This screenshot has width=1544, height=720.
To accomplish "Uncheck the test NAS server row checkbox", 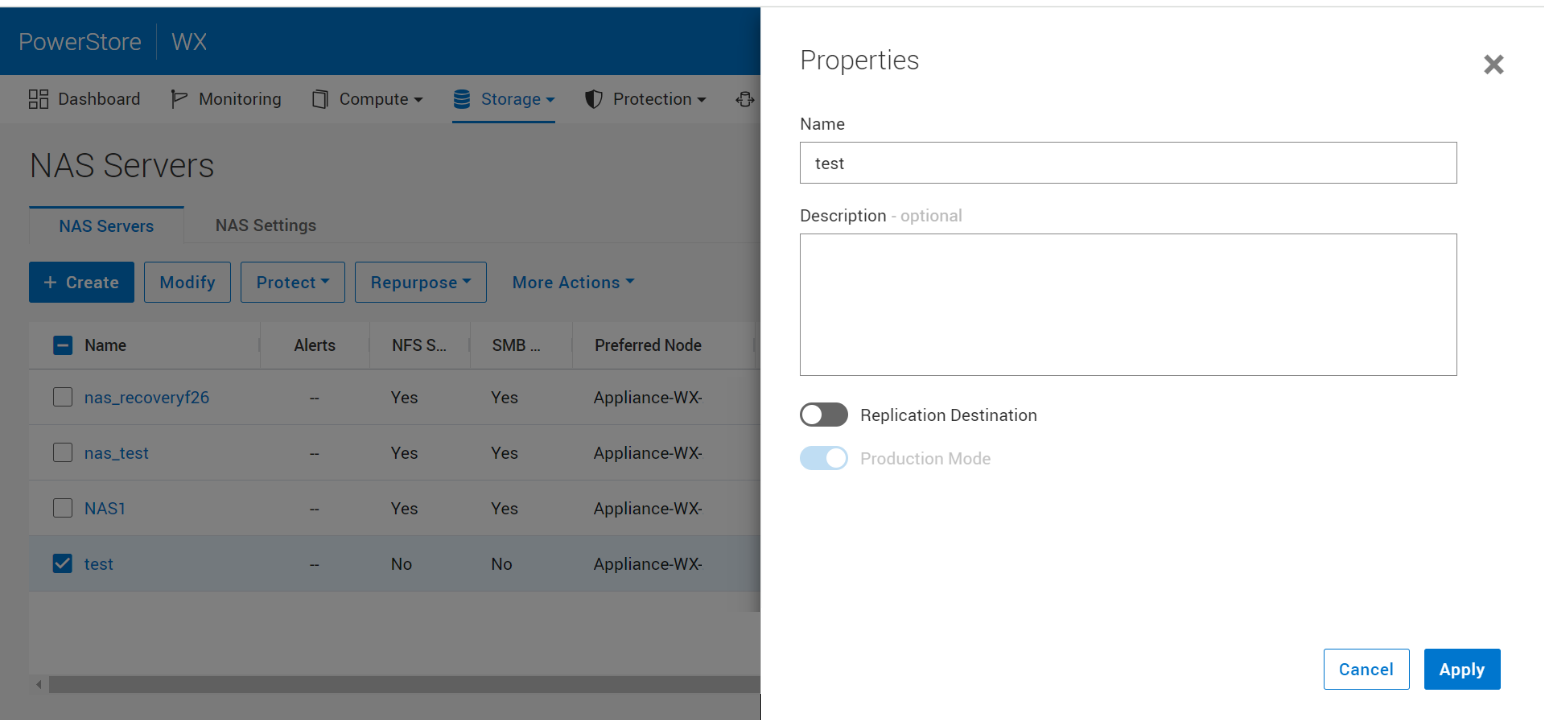I will (62, 563).
